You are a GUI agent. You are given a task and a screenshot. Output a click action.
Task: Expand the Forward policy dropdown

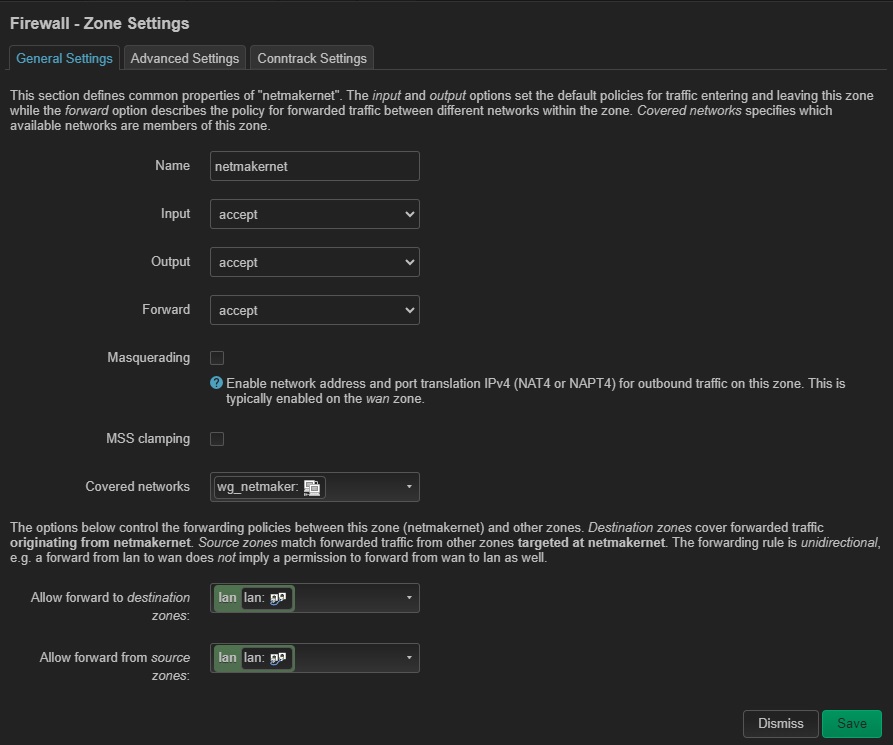pos(314,310)
